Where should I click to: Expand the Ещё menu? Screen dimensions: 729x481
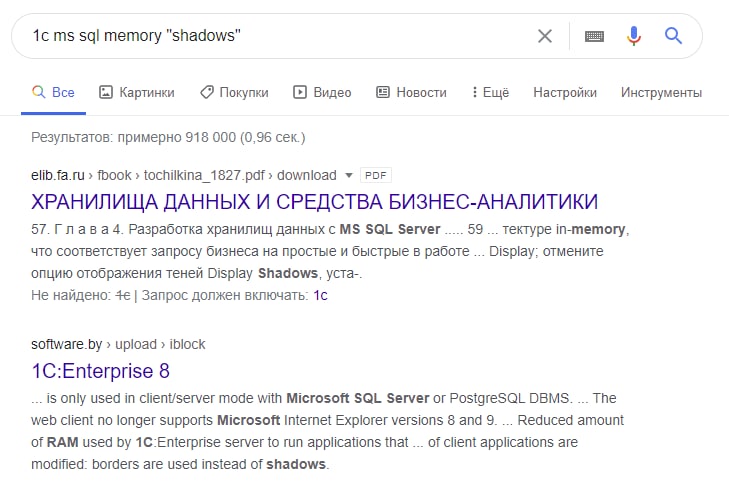(x=490, y=92)
